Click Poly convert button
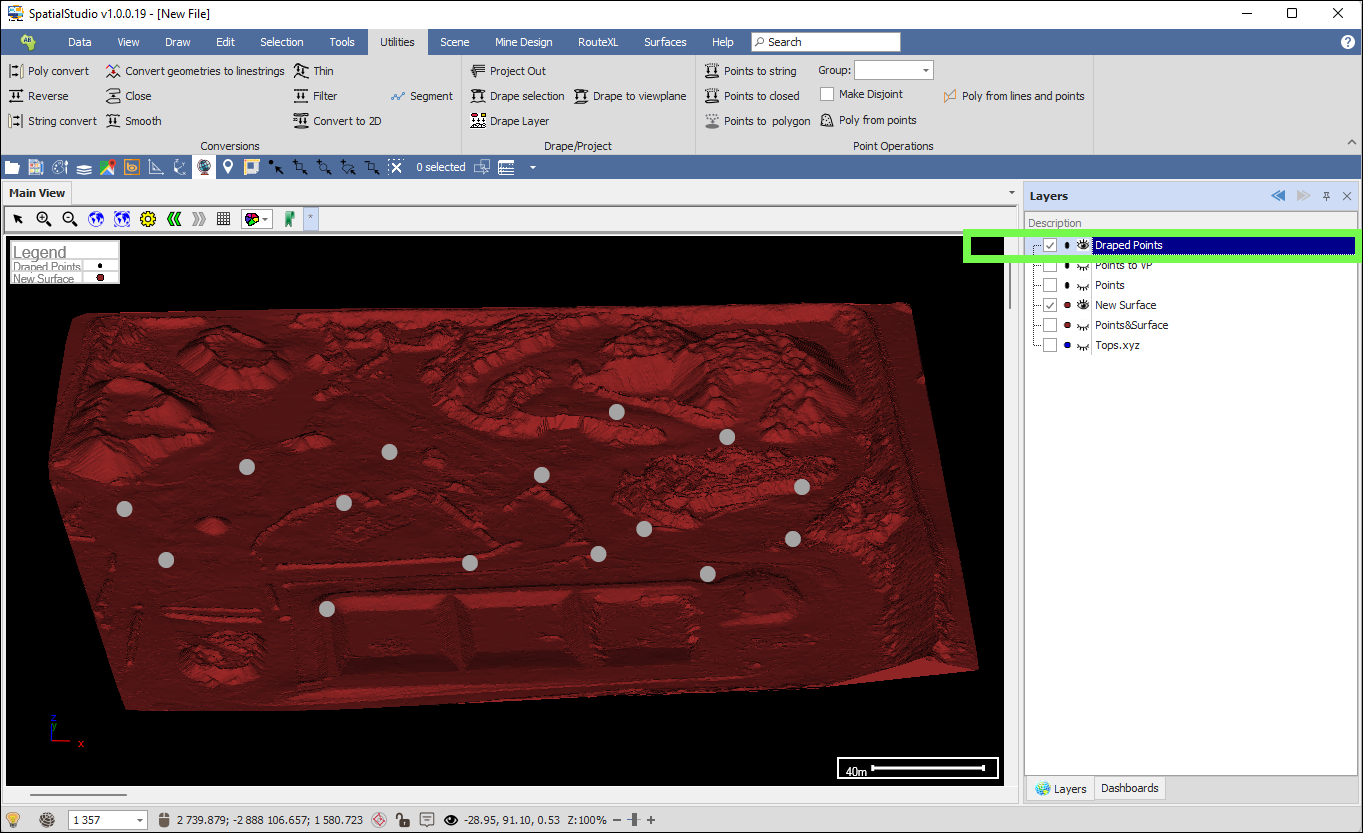This screenshot has height=833, width=1363. [49, 71]
